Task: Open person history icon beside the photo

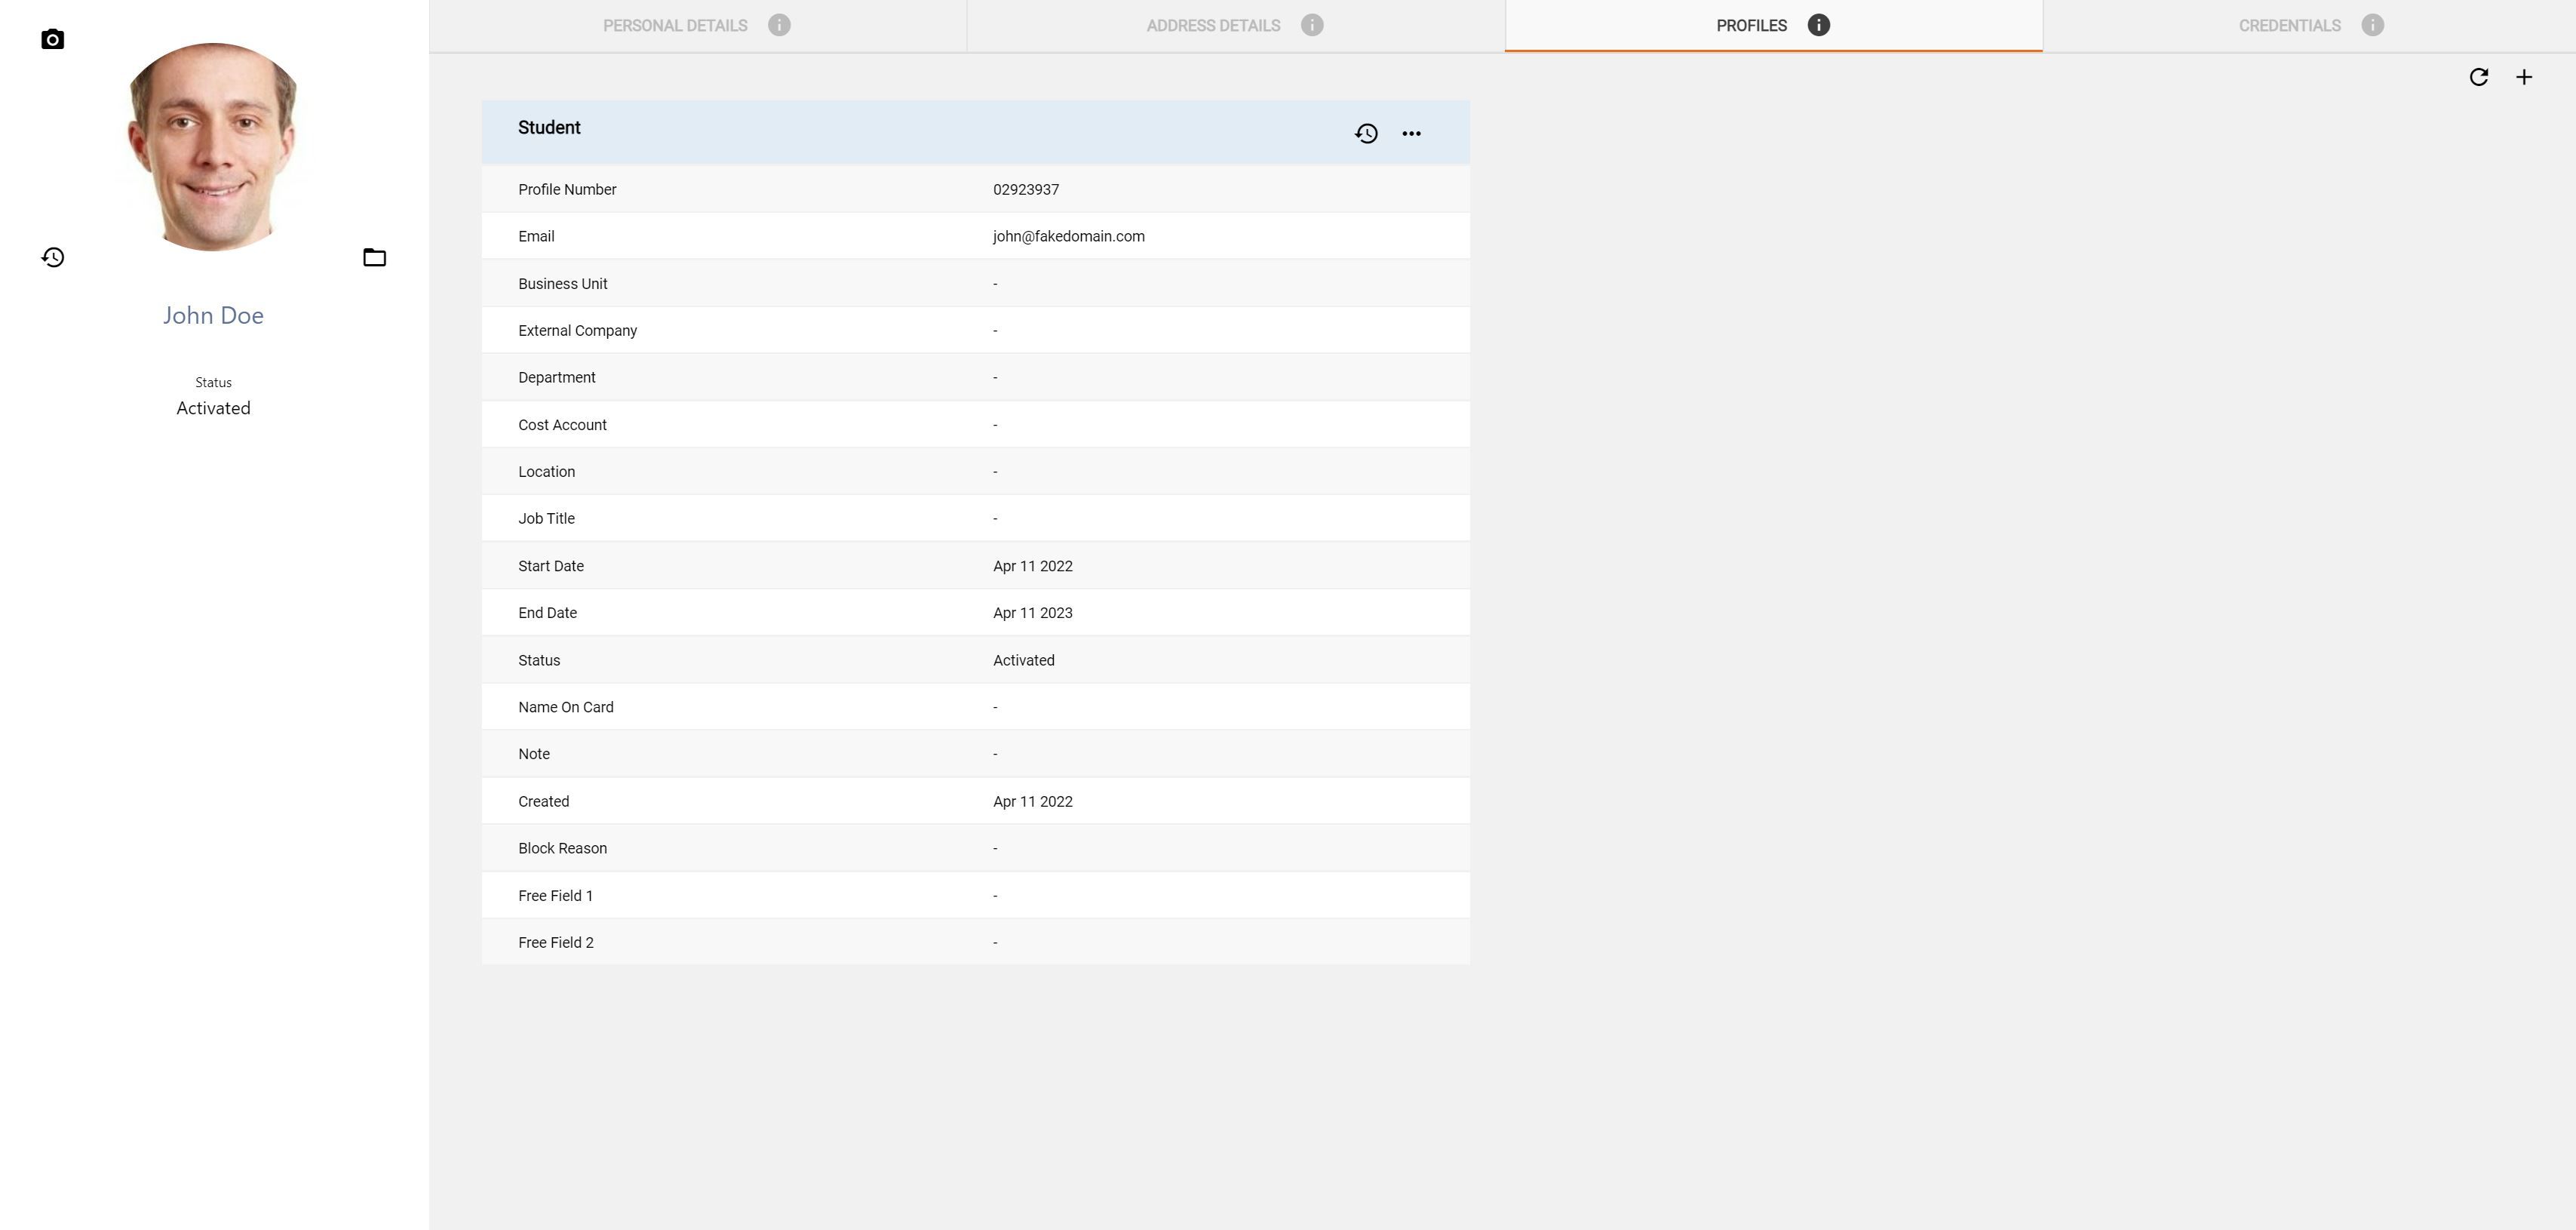Action: [x=53, y=258]
